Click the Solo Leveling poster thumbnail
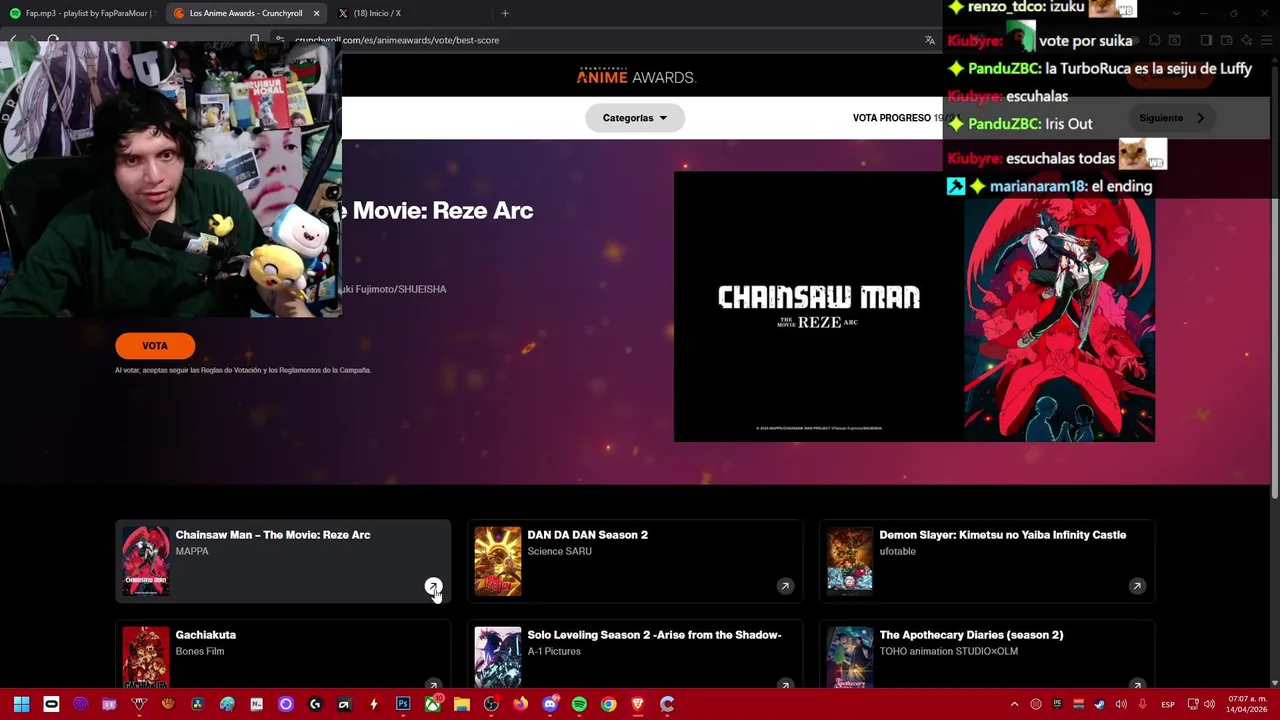The image size is (1280, 720). click(x=498, y=657)
